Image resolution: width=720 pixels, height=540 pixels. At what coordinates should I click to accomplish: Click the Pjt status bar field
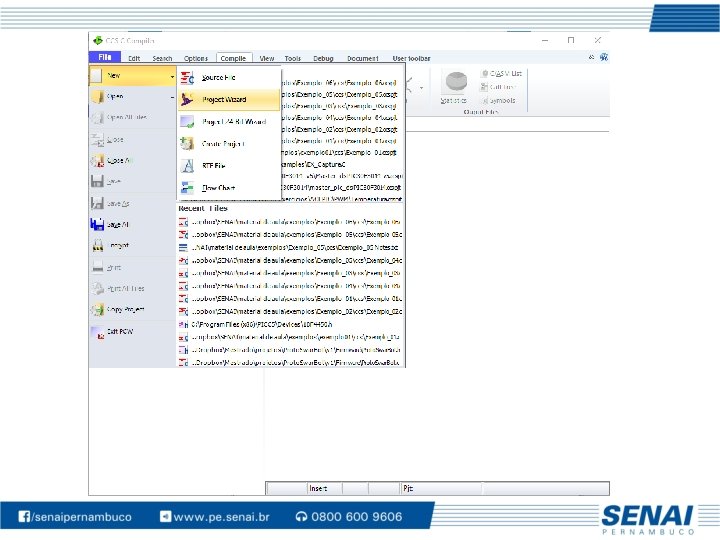coord(441,489)
